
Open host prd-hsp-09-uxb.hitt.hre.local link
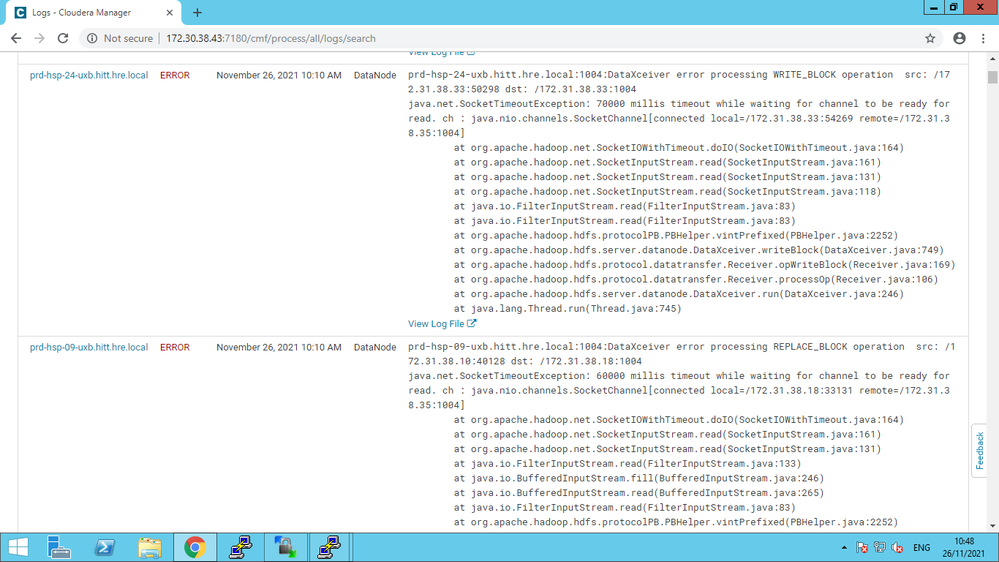[89, 347]
